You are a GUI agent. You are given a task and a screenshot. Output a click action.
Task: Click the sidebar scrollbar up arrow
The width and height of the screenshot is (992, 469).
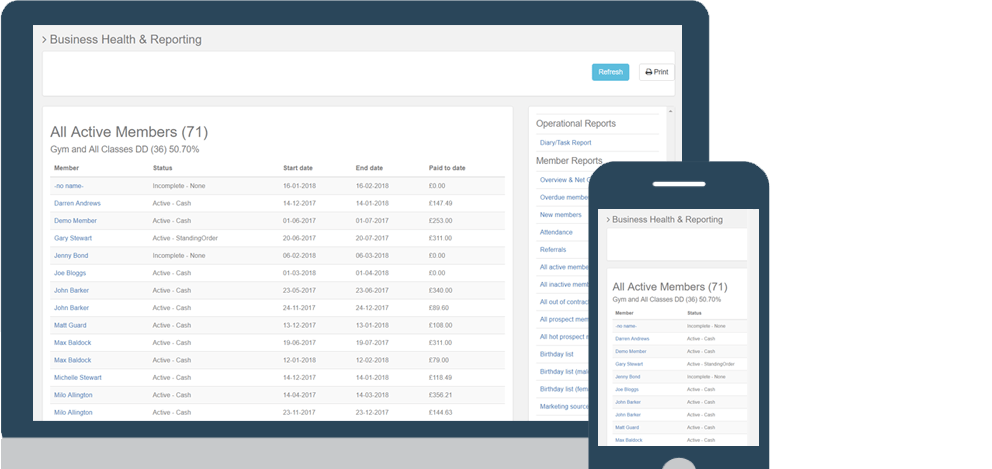pyautogui.click(x=670, y=111)
